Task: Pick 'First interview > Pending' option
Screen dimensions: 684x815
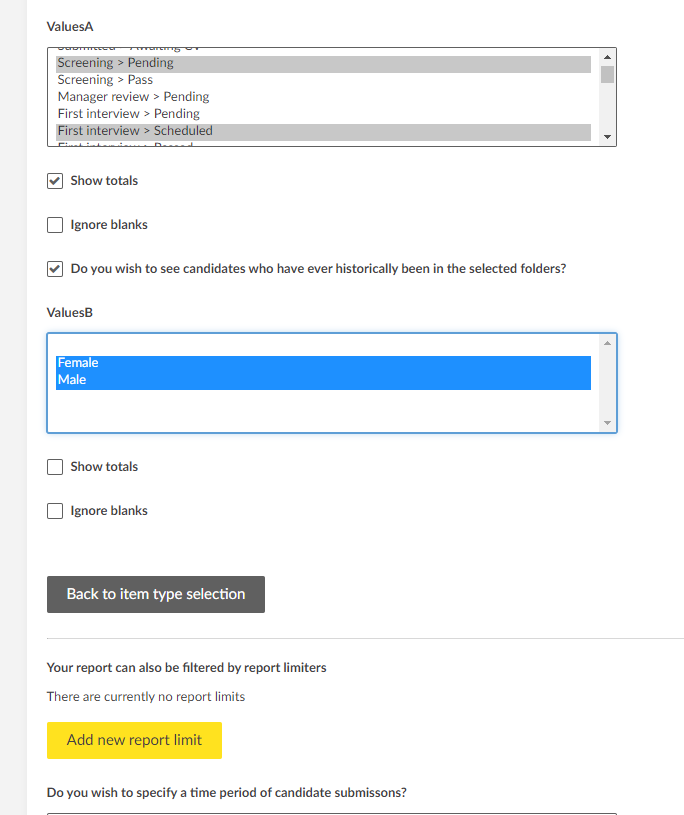Action: click(128, 114)
